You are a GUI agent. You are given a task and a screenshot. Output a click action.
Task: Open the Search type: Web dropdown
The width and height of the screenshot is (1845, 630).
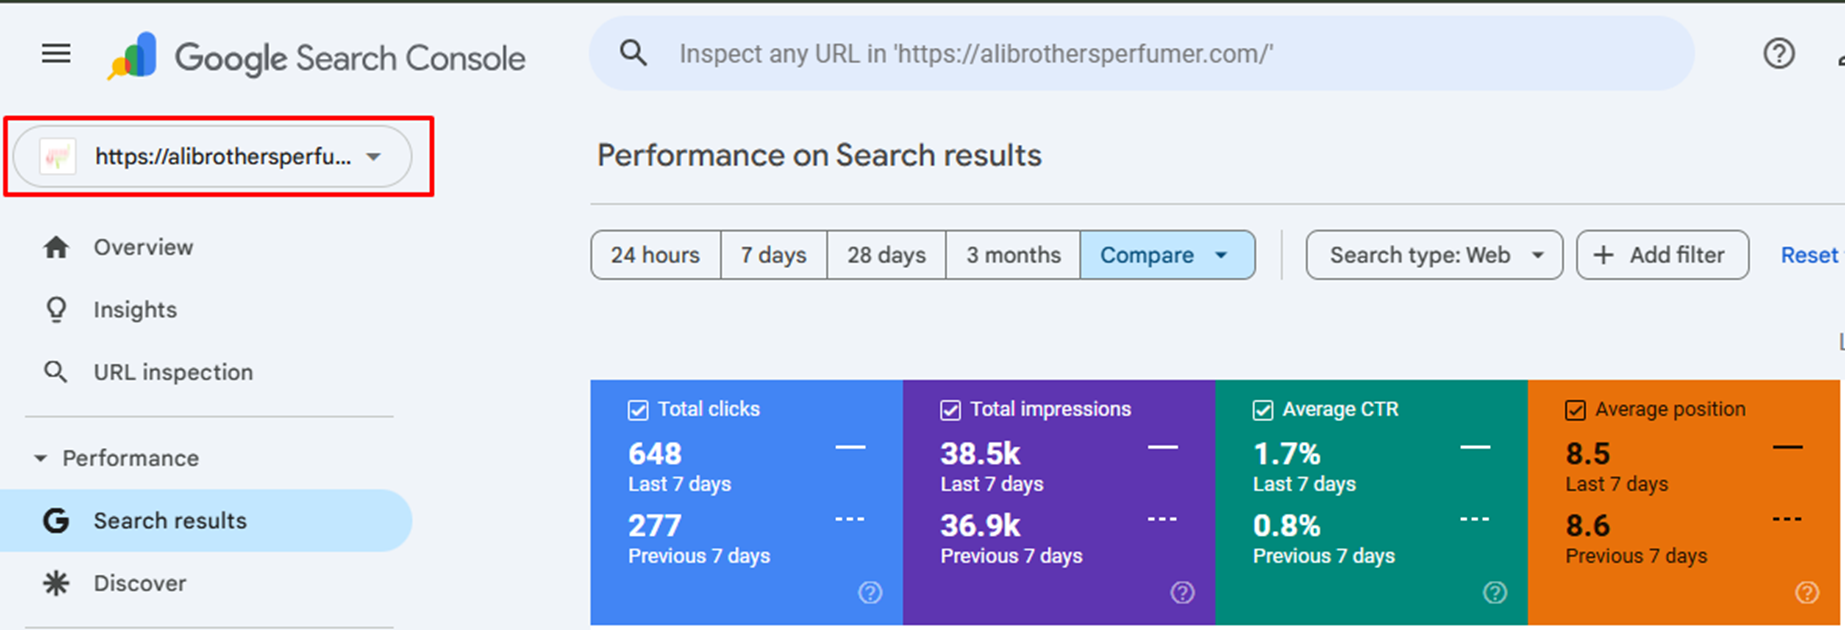pyautogui.click(x=1433, y=255)
